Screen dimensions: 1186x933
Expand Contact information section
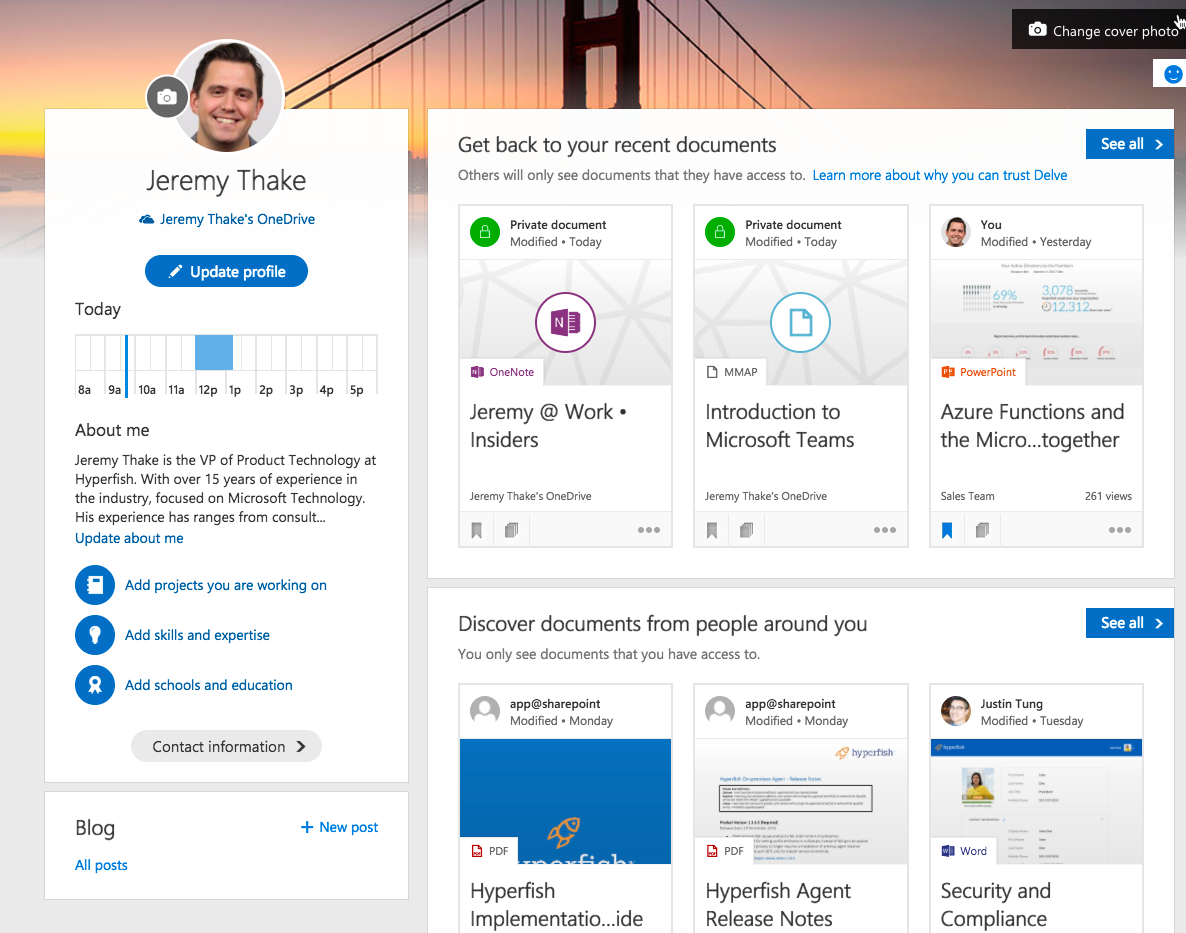click(227, 746)
